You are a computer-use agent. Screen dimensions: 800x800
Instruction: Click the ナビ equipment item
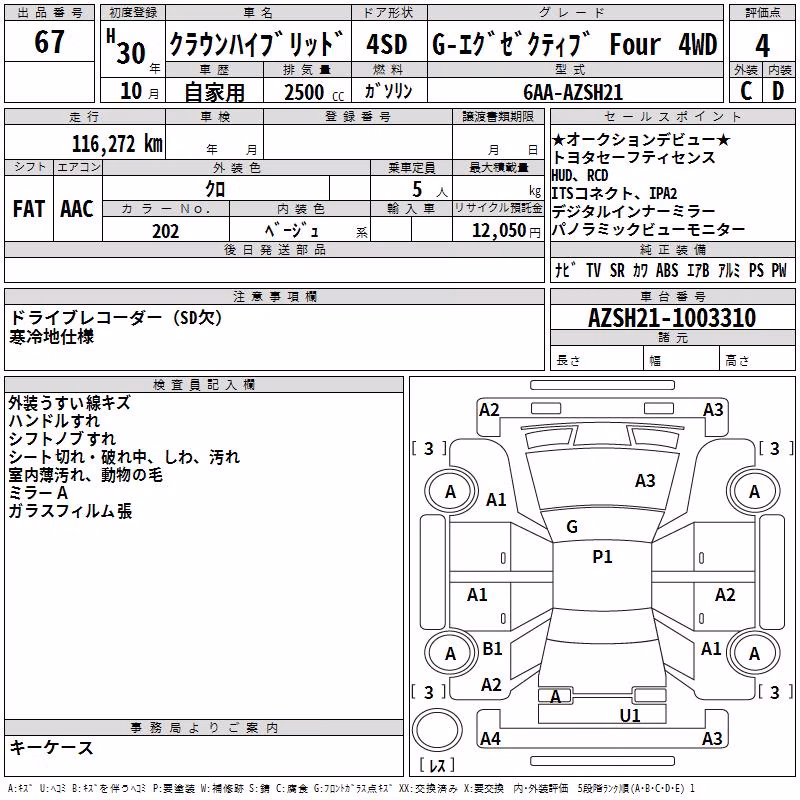coord(566,269)
